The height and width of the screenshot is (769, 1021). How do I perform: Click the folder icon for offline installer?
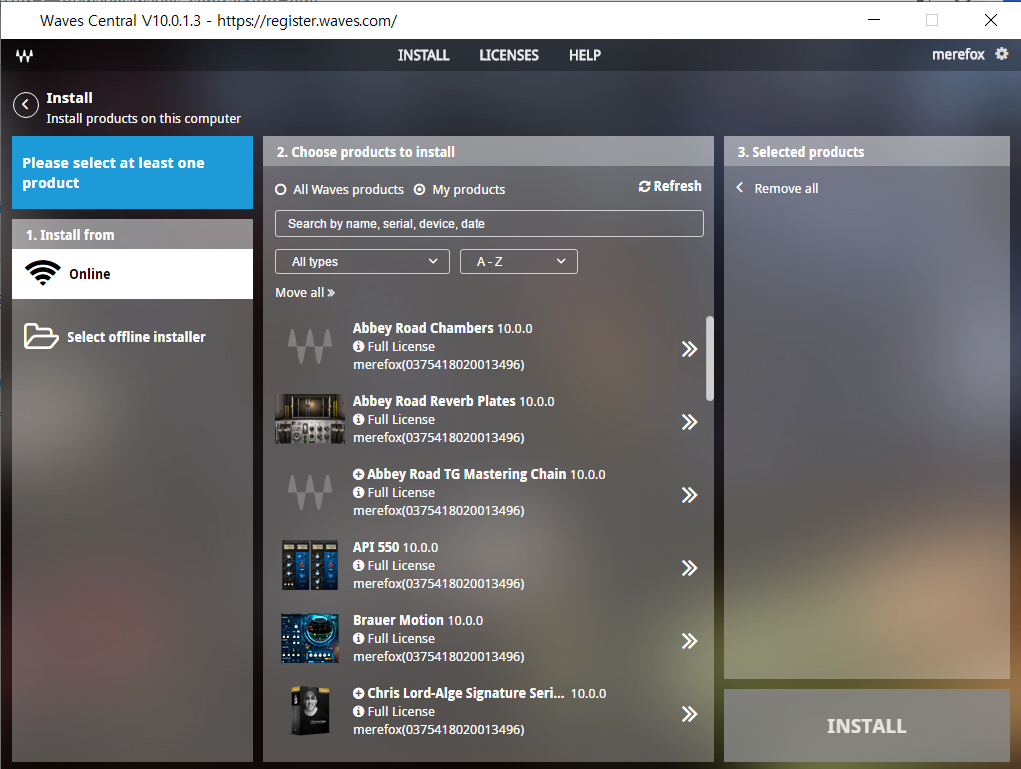click(41, 336)
